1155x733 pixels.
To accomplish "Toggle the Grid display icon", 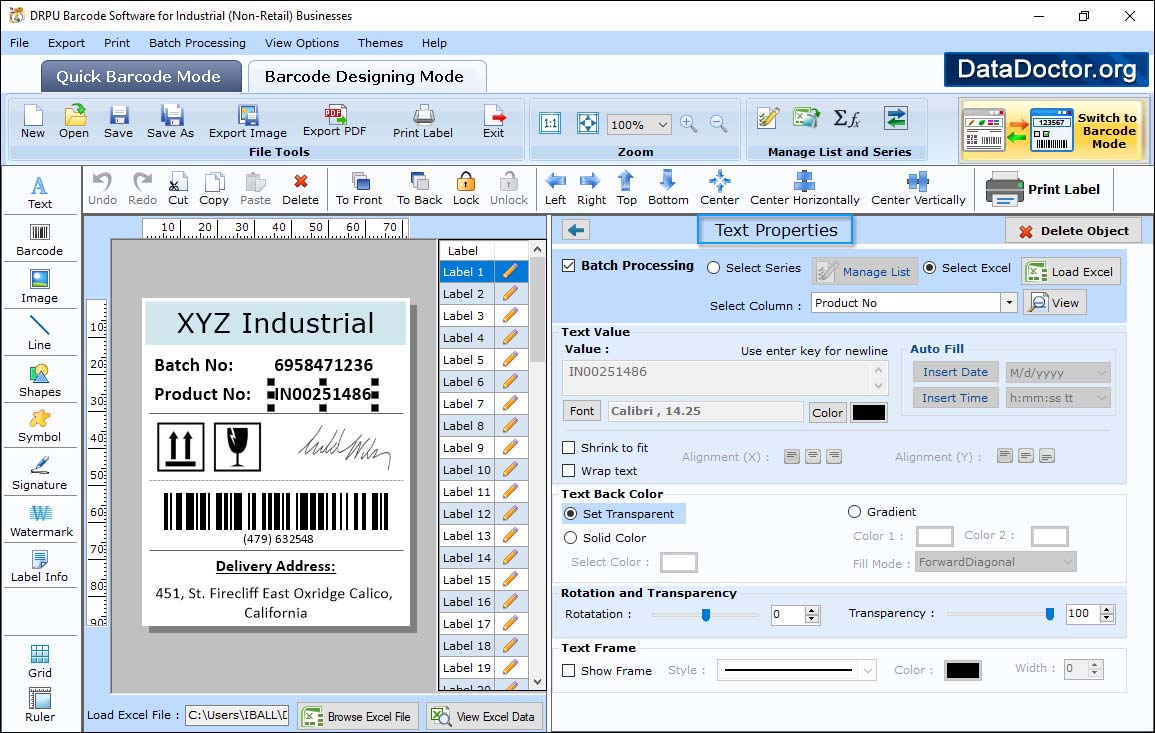I will pyautogui.click(x=40, y=660).
